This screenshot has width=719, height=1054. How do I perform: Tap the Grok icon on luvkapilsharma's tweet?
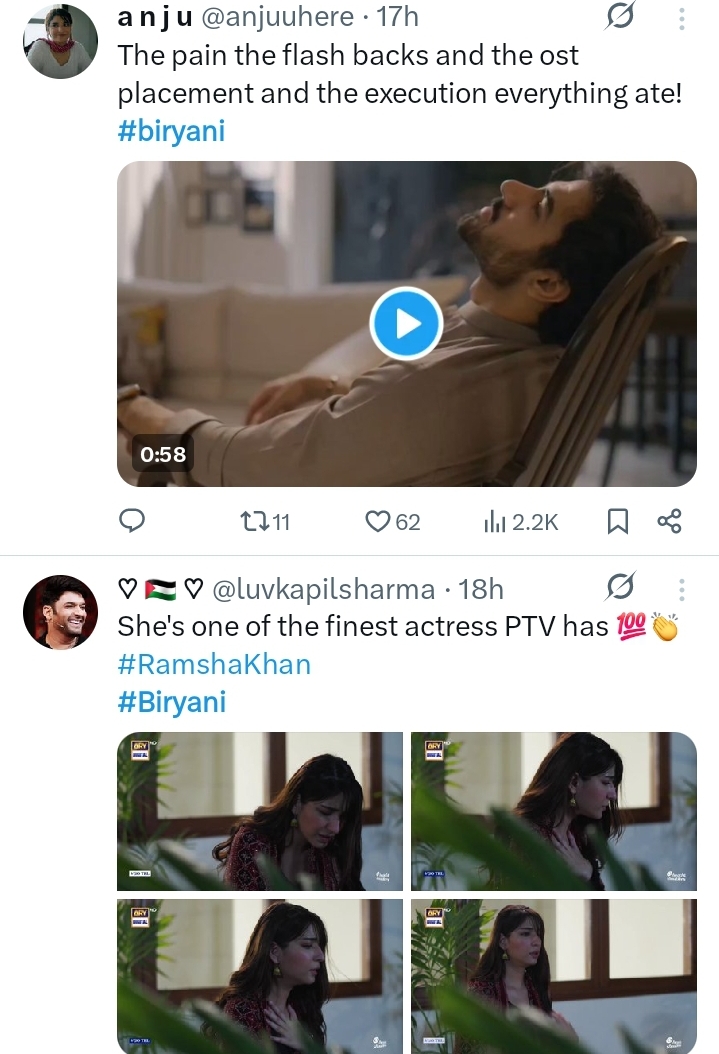coord(621,588)
